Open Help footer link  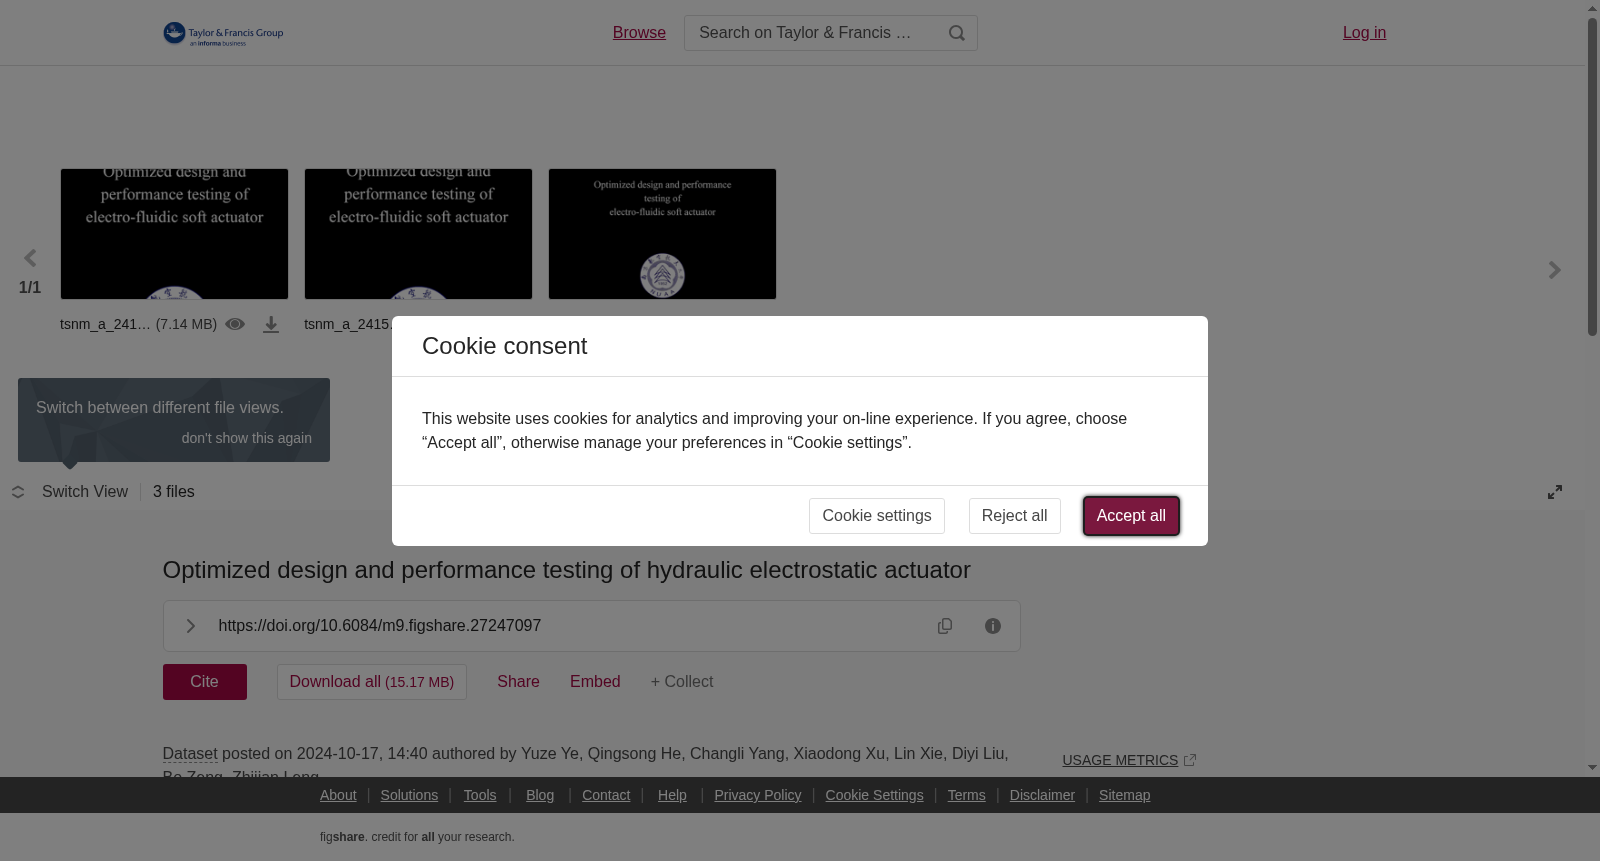tap(672, 795)
